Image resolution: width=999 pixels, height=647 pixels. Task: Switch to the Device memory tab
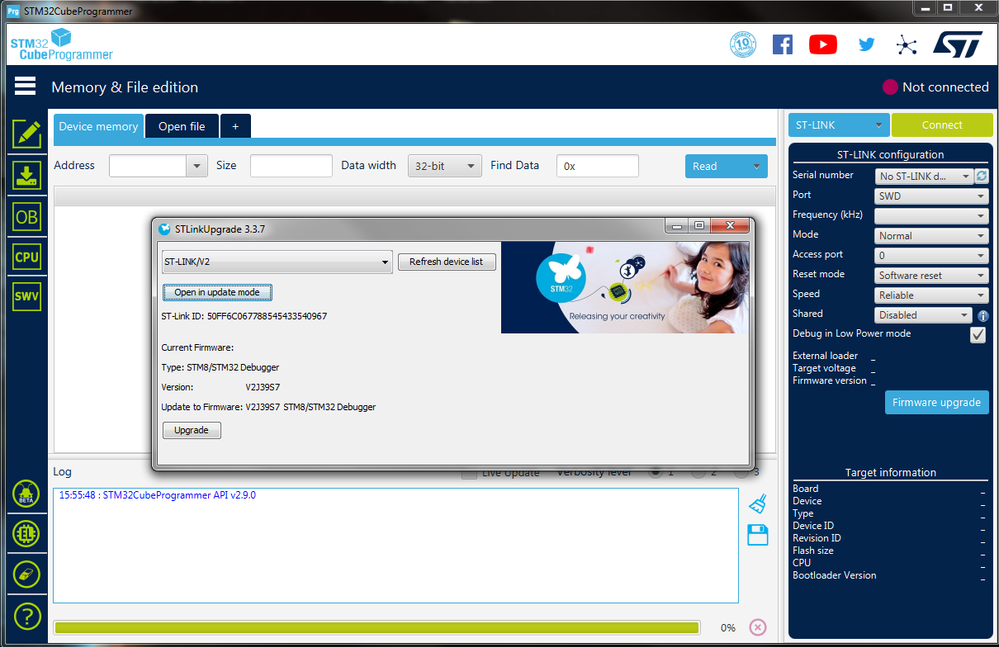98,126
